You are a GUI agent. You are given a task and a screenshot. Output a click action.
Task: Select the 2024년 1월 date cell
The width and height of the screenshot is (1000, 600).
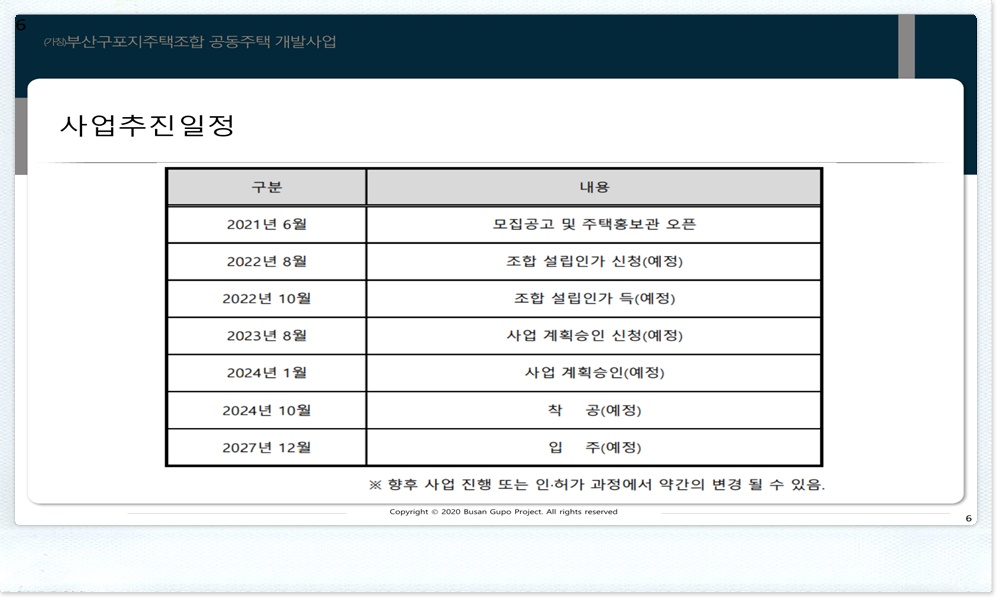click(267, 373)
